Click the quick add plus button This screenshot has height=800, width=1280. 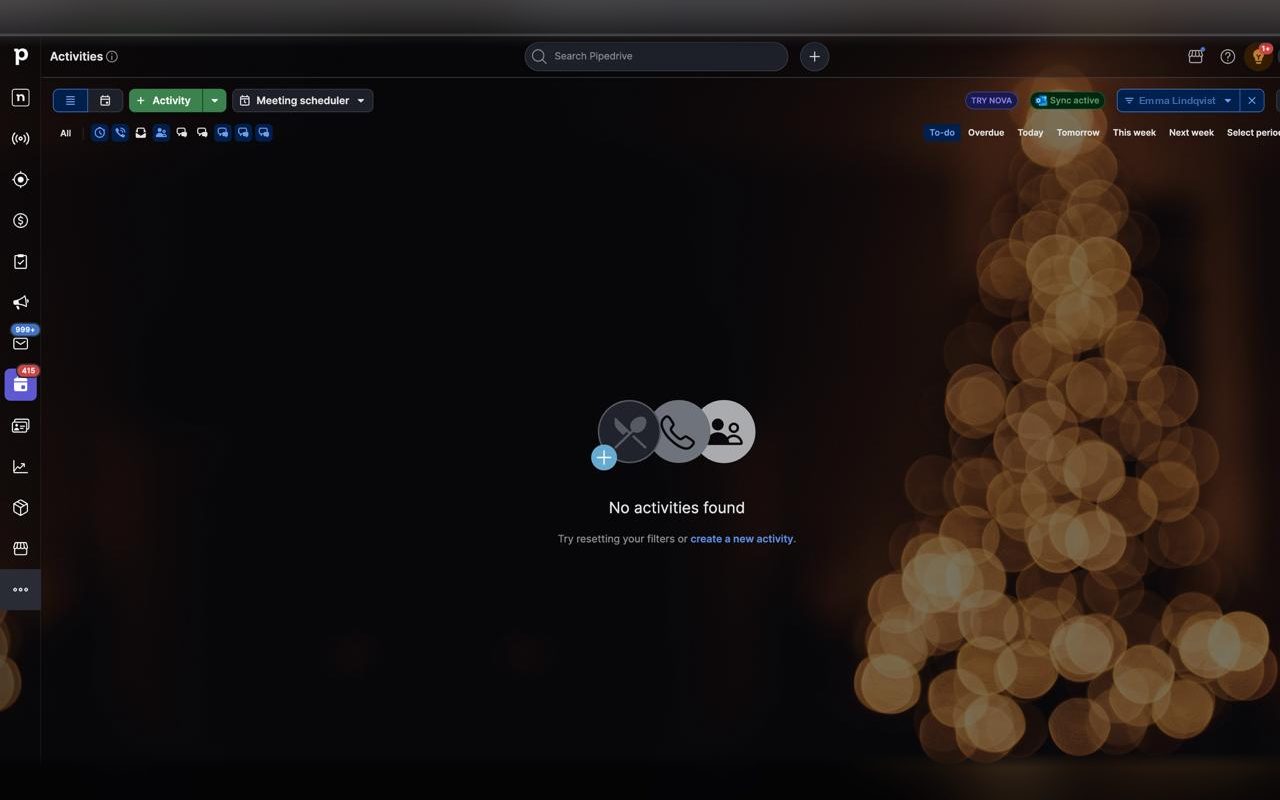click(814, 57)
